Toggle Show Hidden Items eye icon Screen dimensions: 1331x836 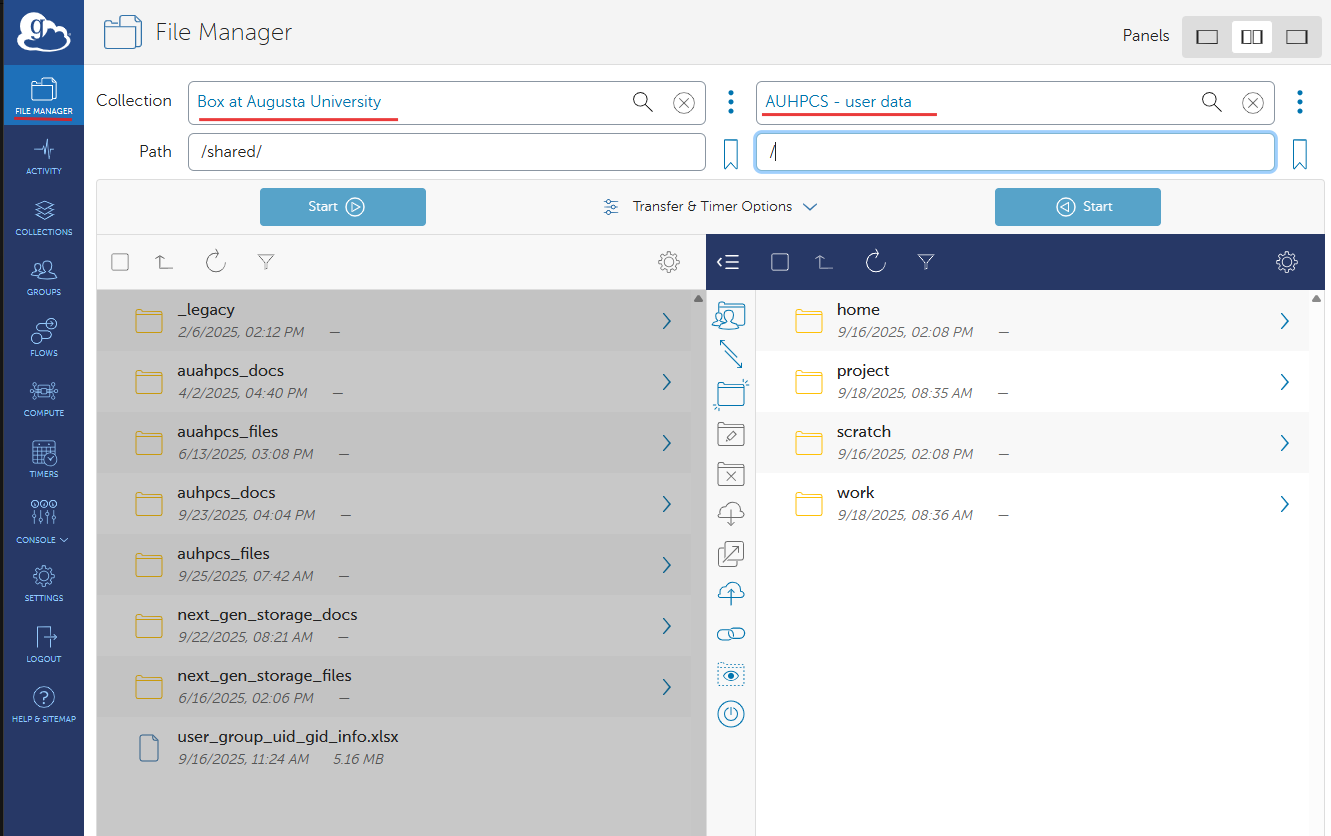pos(731,676)
